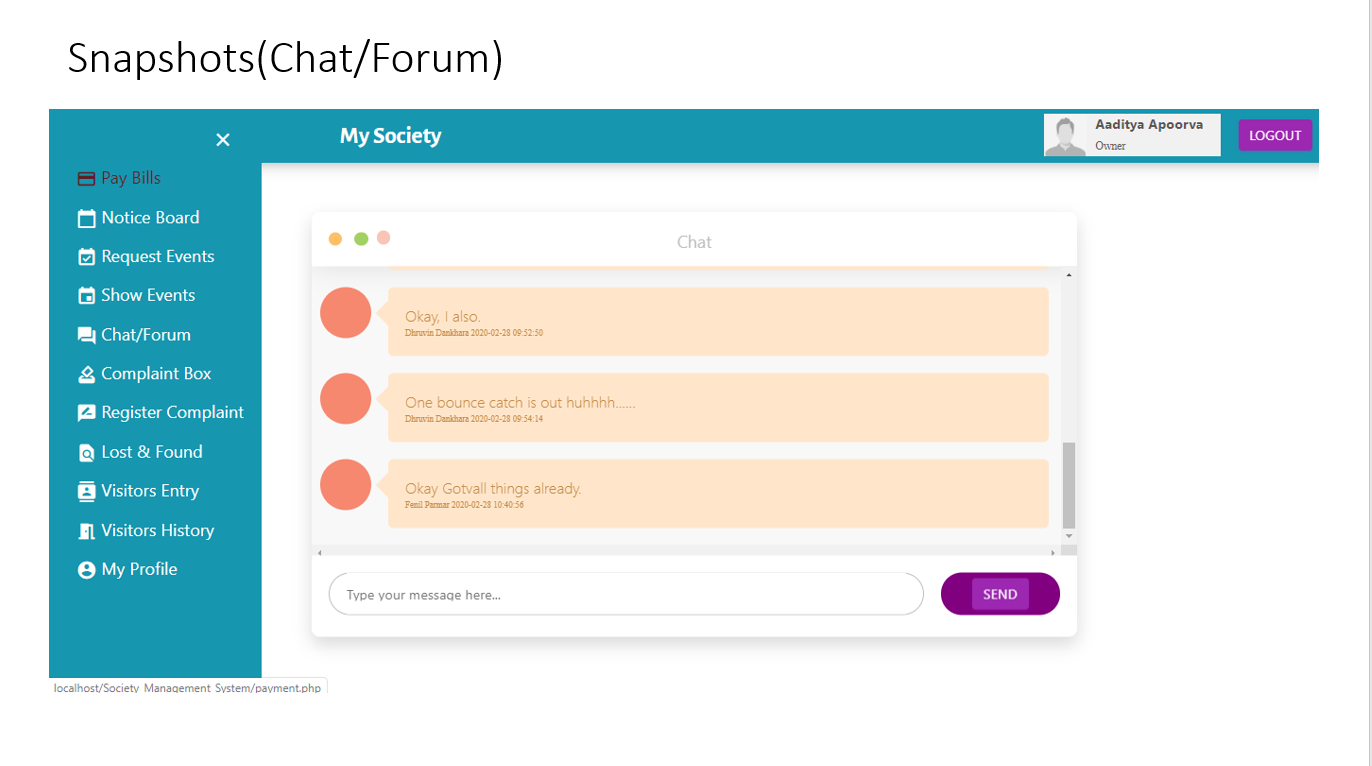Click the Chat window title
The height and width of the screenshot is (766, 1372).
pyautogui.click(x=694, y=242)
